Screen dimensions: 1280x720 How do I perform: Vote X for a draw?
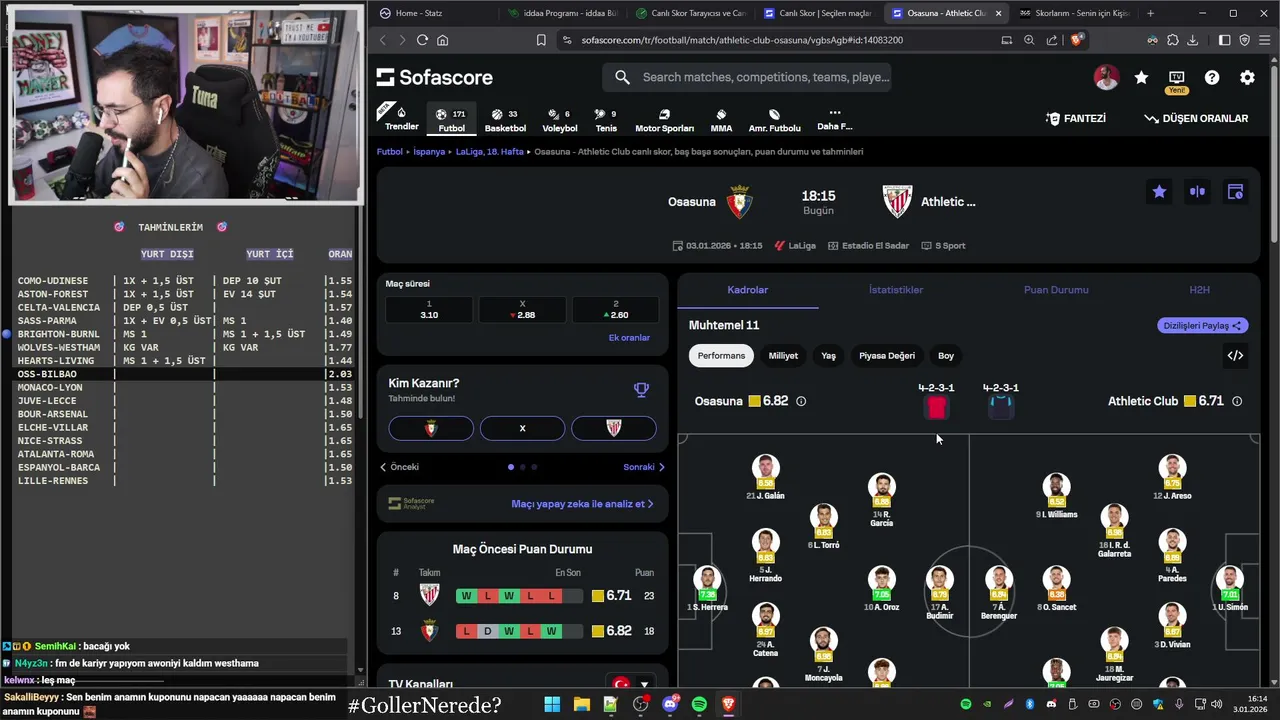[522, 428]
